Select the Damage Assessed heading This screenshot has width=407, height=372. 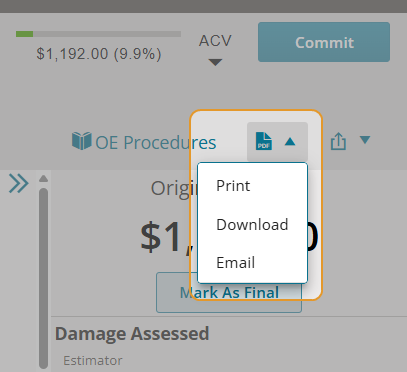[x=132, y=334]
